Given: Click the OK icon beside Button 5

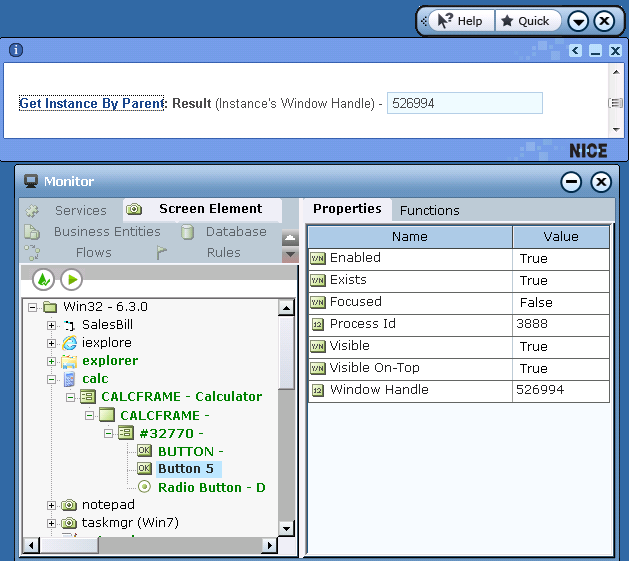Looking at the screenshot, I should 144,468.
